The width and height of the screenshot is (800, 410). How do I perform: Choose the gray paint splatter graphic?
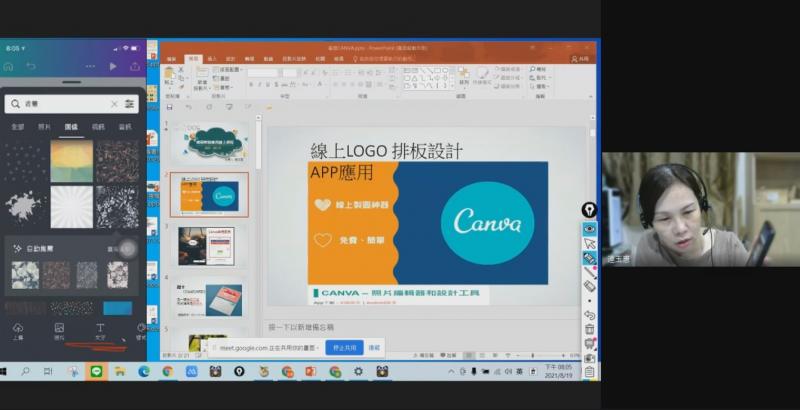point(23,206)
